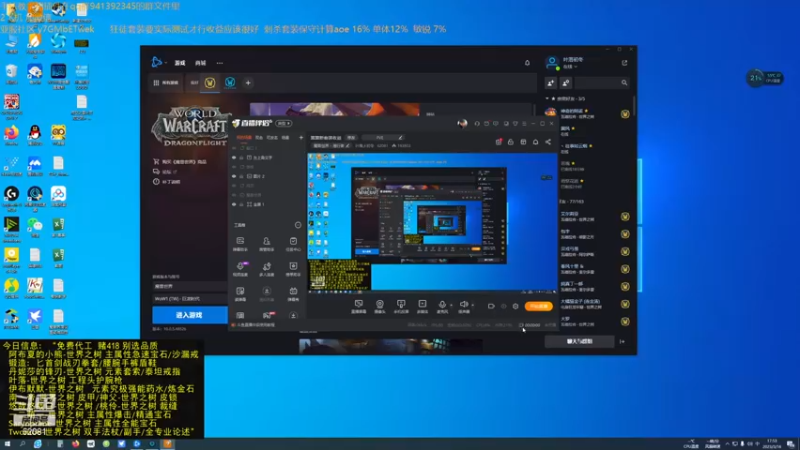Click the record camera icon by start button
The height and width of the screenshot is (450, 800).
(491, 306)
